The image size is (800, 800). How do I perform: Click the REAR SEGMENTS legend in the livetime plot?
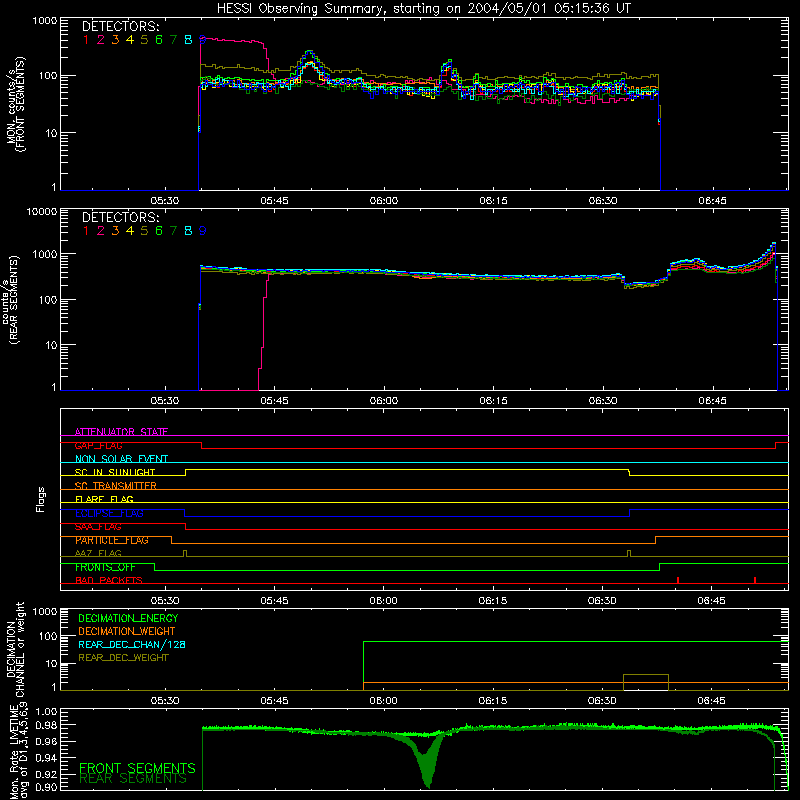coord(133,779)
